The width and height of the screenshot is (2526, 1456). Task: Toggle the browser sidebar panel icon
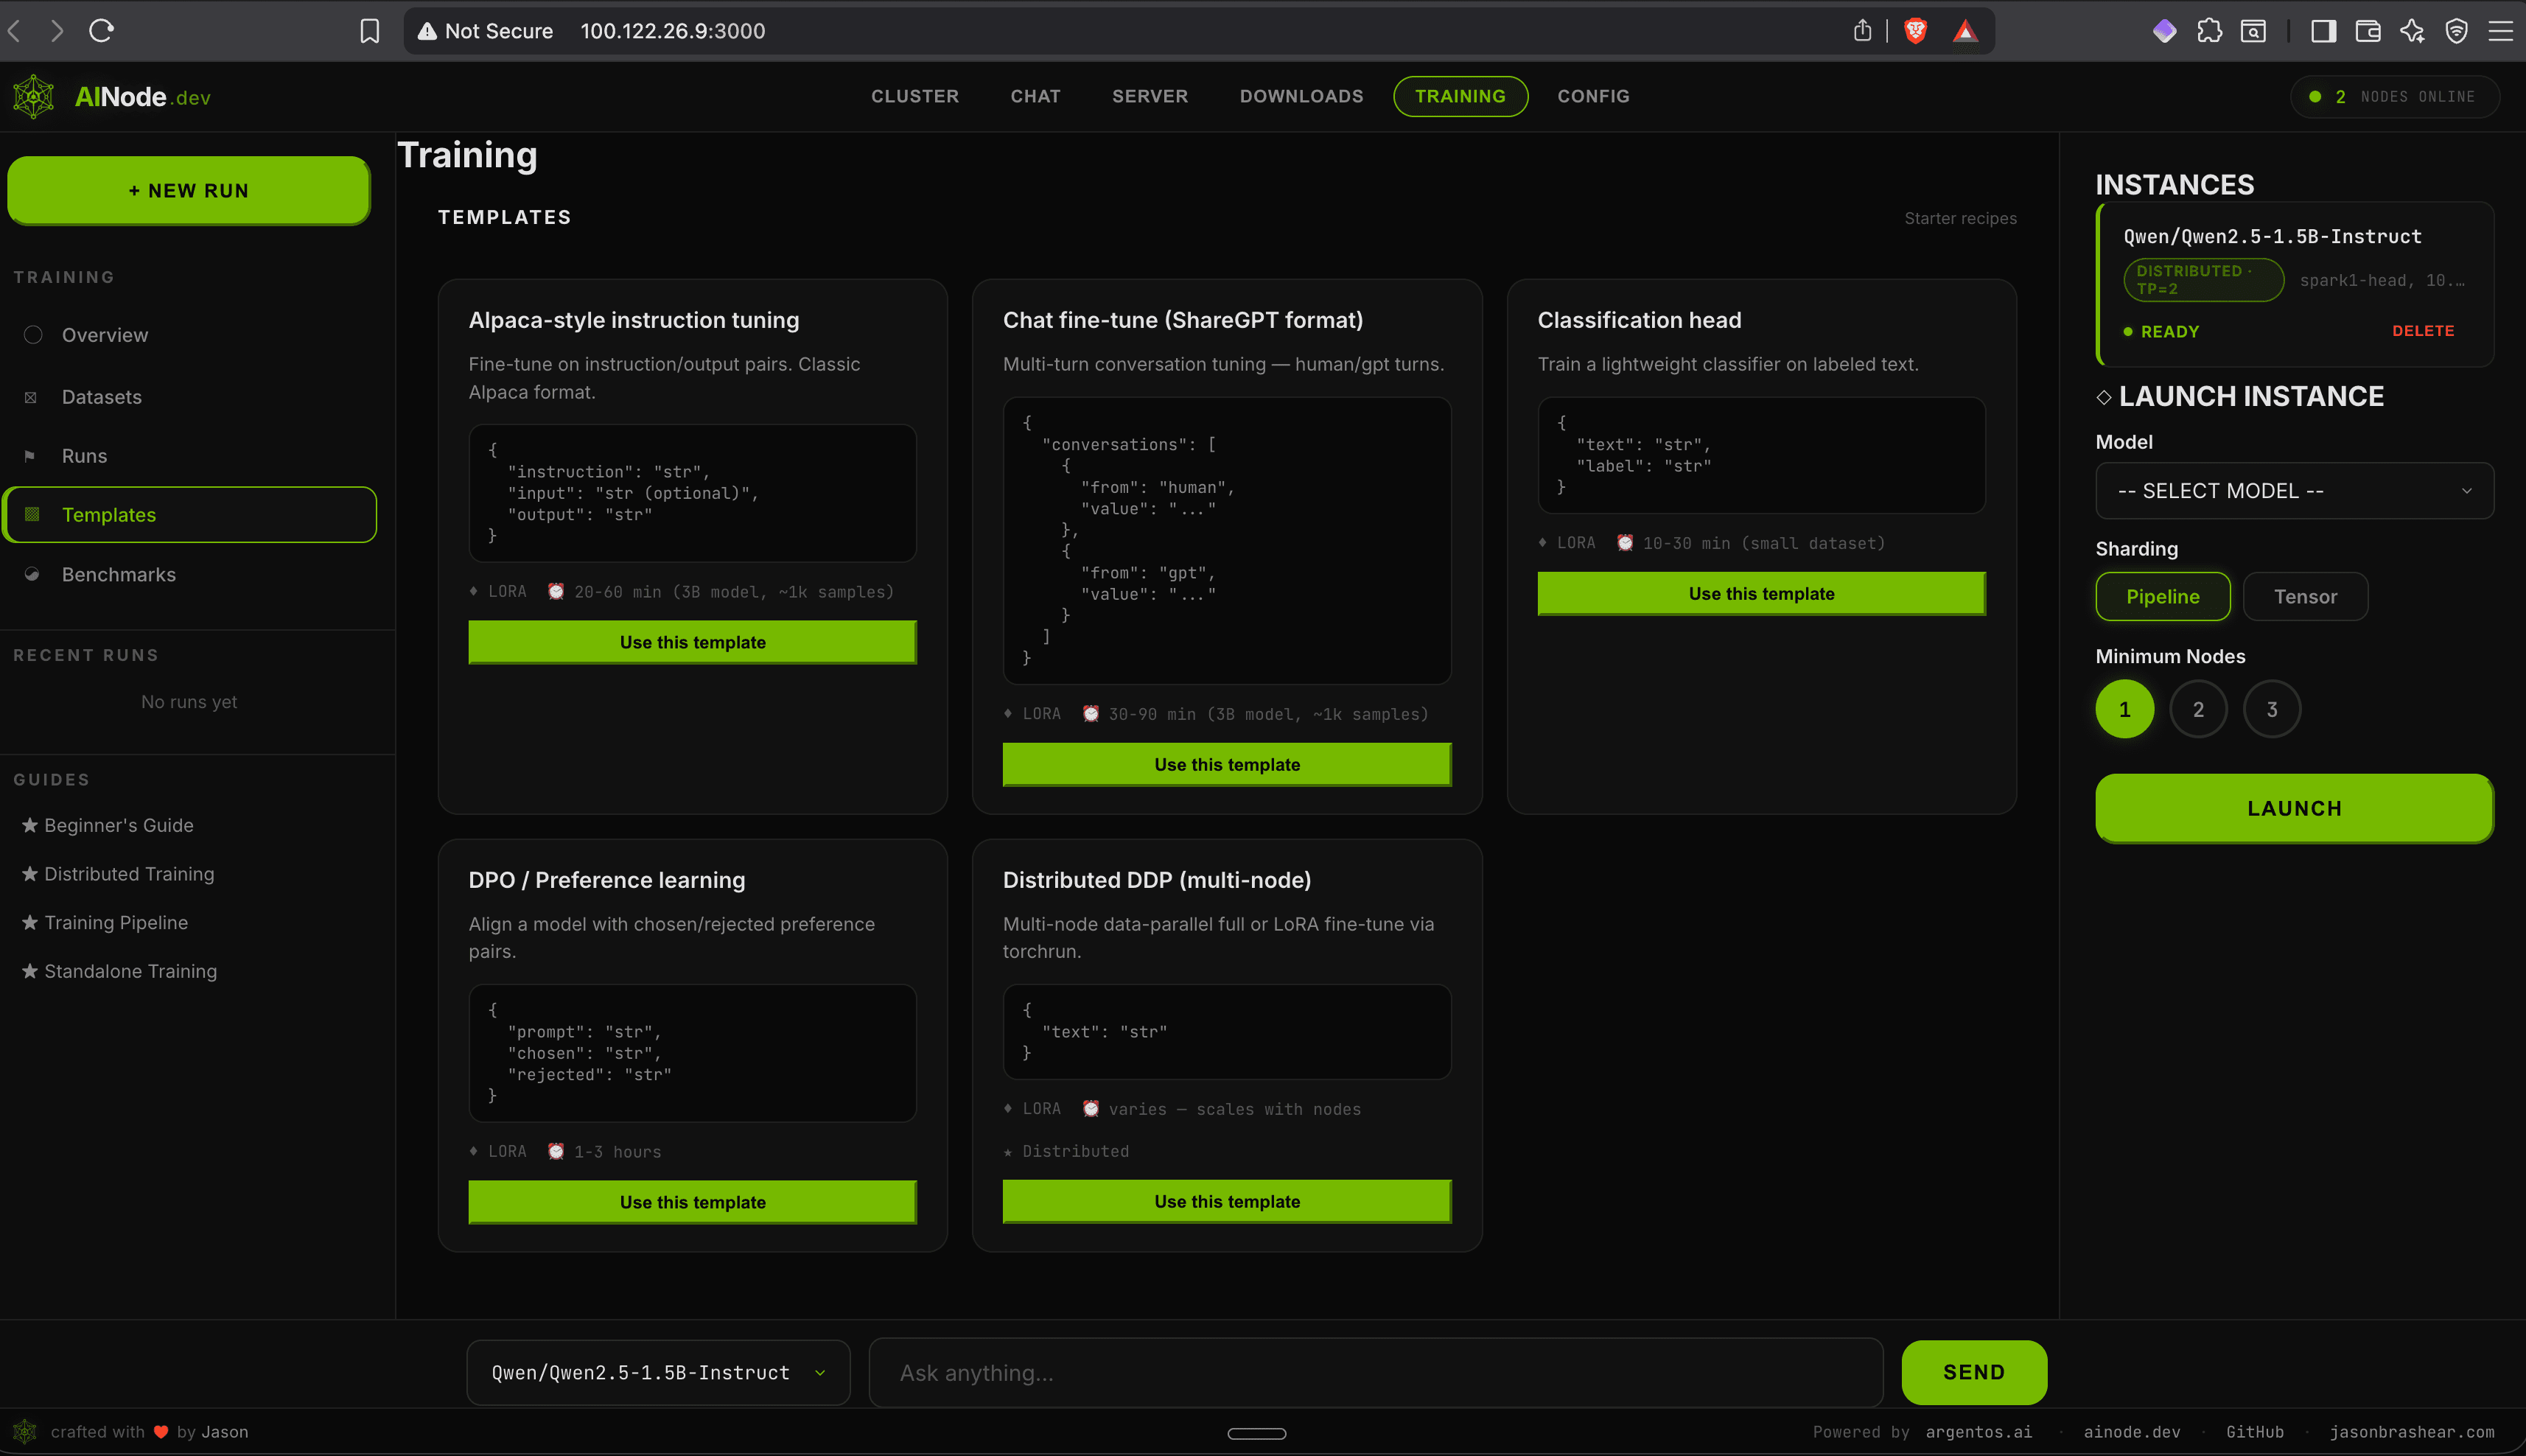click(2323, 31)
